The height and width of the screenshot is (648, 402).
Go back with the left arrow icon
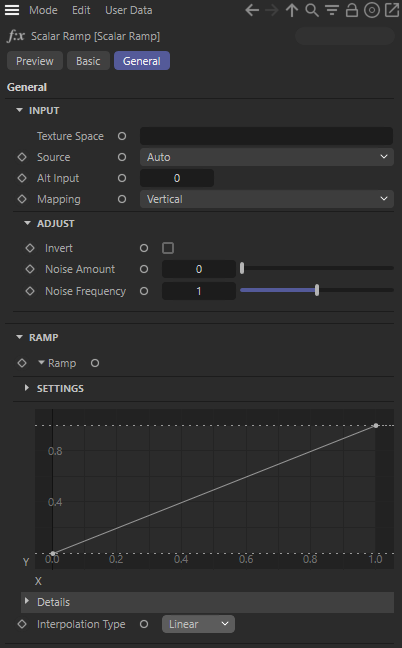pyautogui.click(x=252, y=10)
